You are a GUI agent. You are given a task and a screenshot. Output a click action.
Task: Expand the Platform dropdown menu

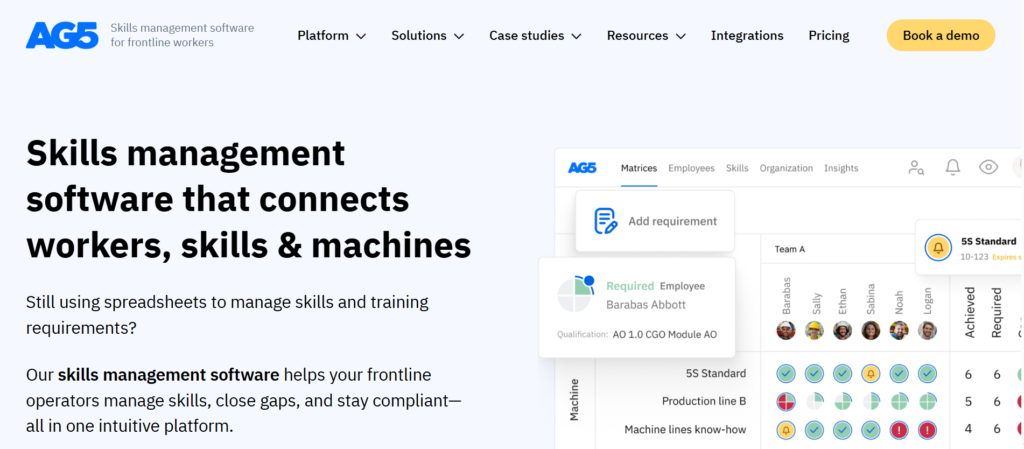[x=332, y=35]
